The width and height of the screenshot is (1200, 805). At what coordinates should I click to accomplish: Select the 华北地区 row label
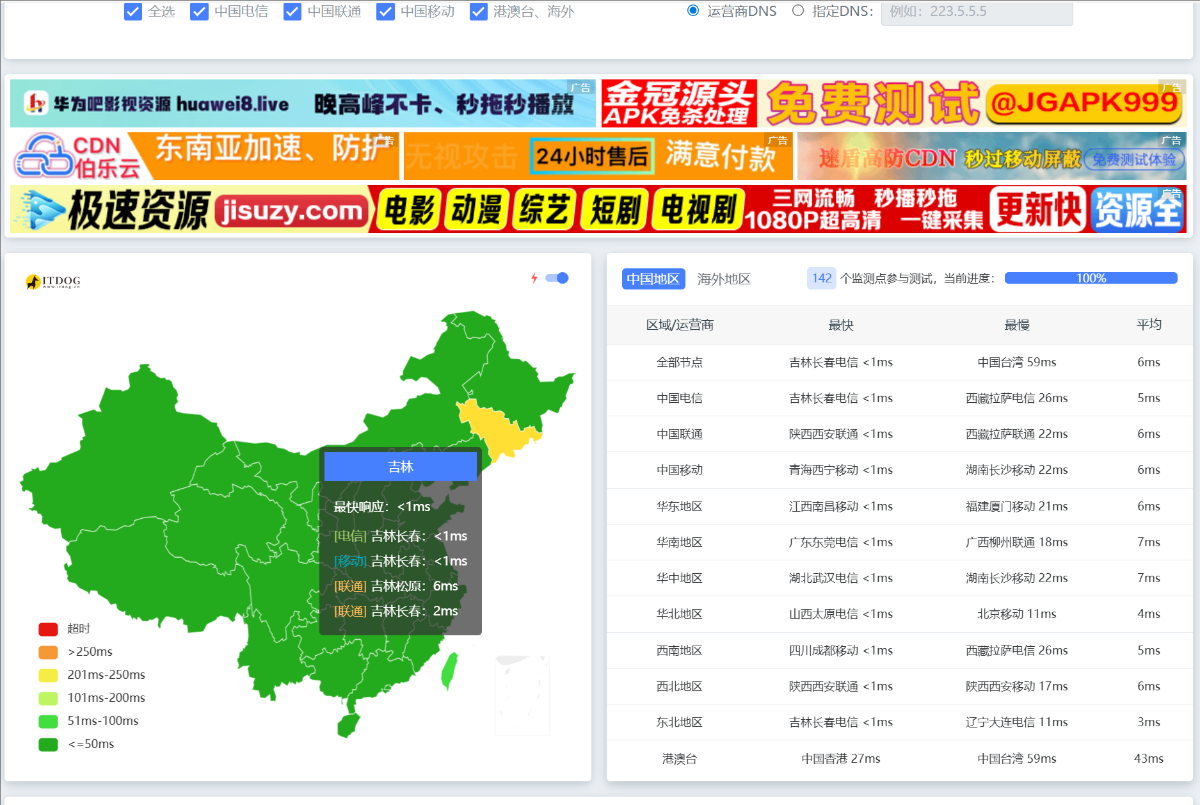[680, 614]
